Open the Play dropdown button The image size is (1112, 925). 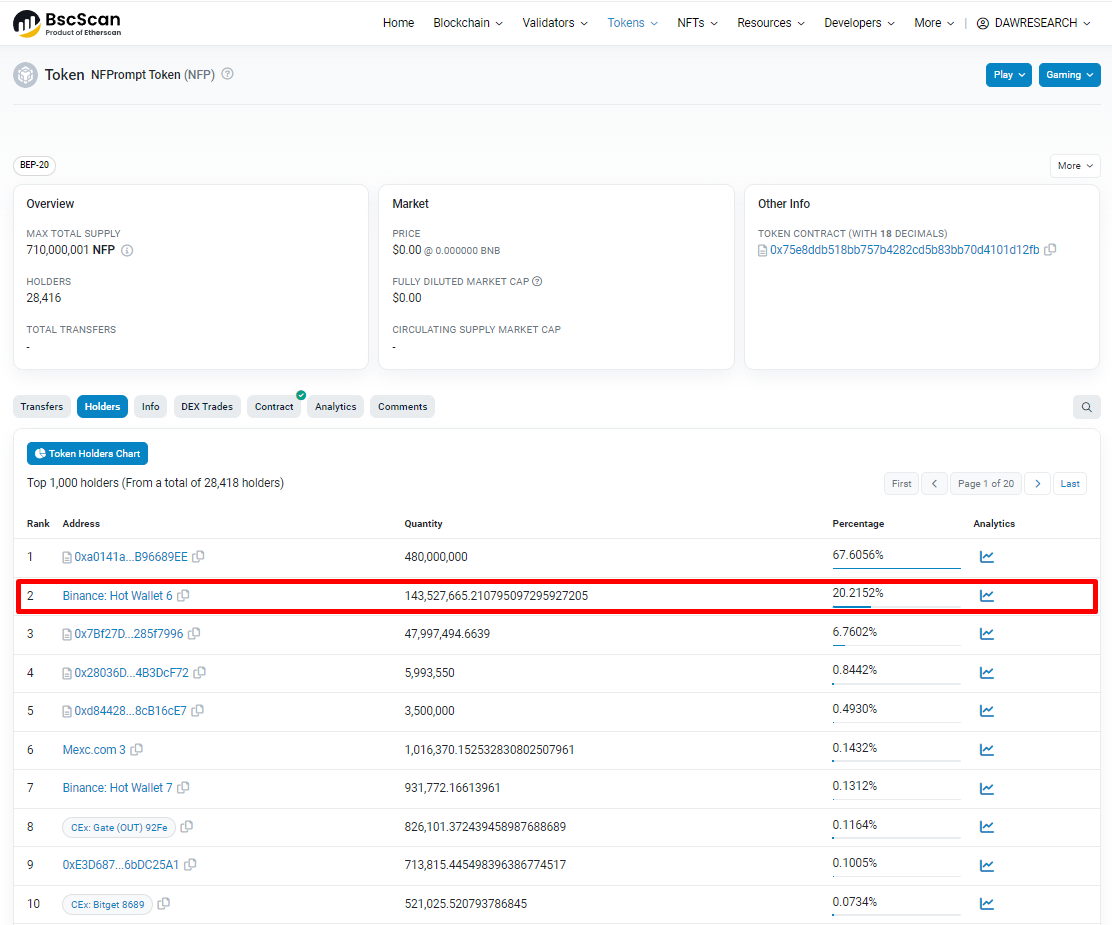point(1008,75)
